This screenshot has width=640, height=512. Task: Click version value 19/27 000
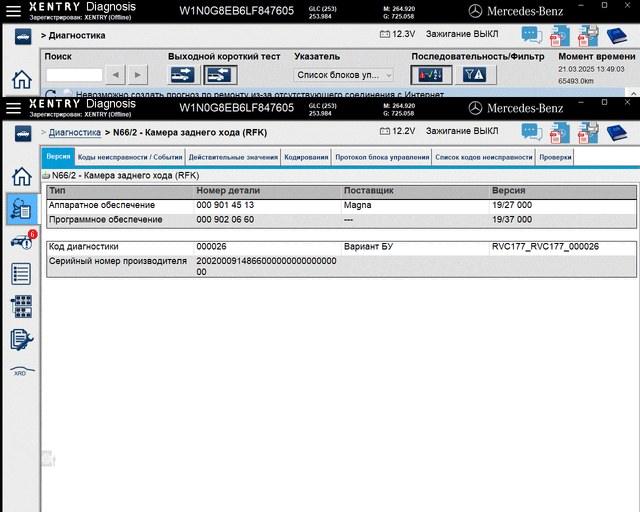[x=512, y=205]
